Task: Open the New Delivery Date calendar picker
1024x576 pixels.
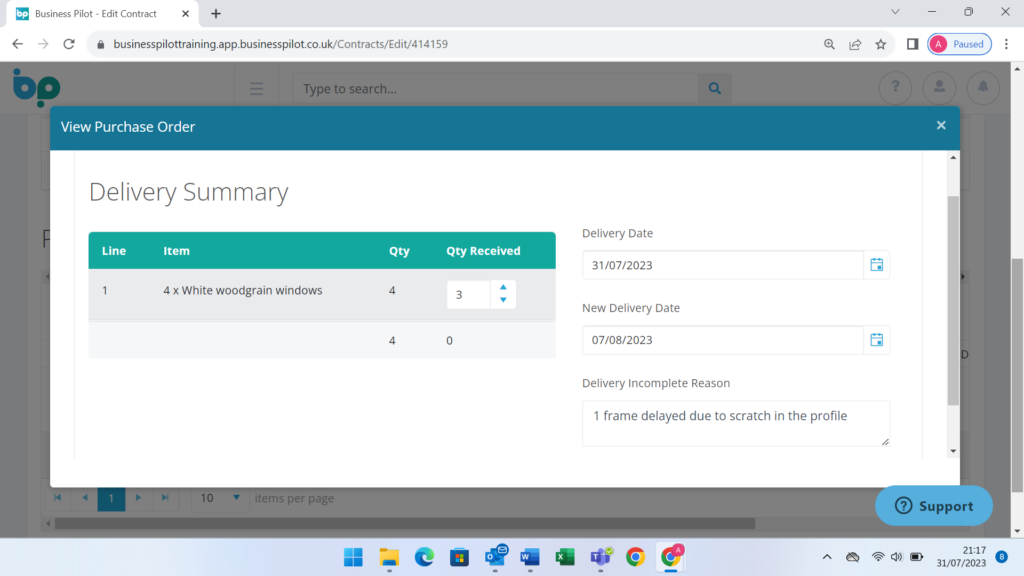Action: click(876, 340)
